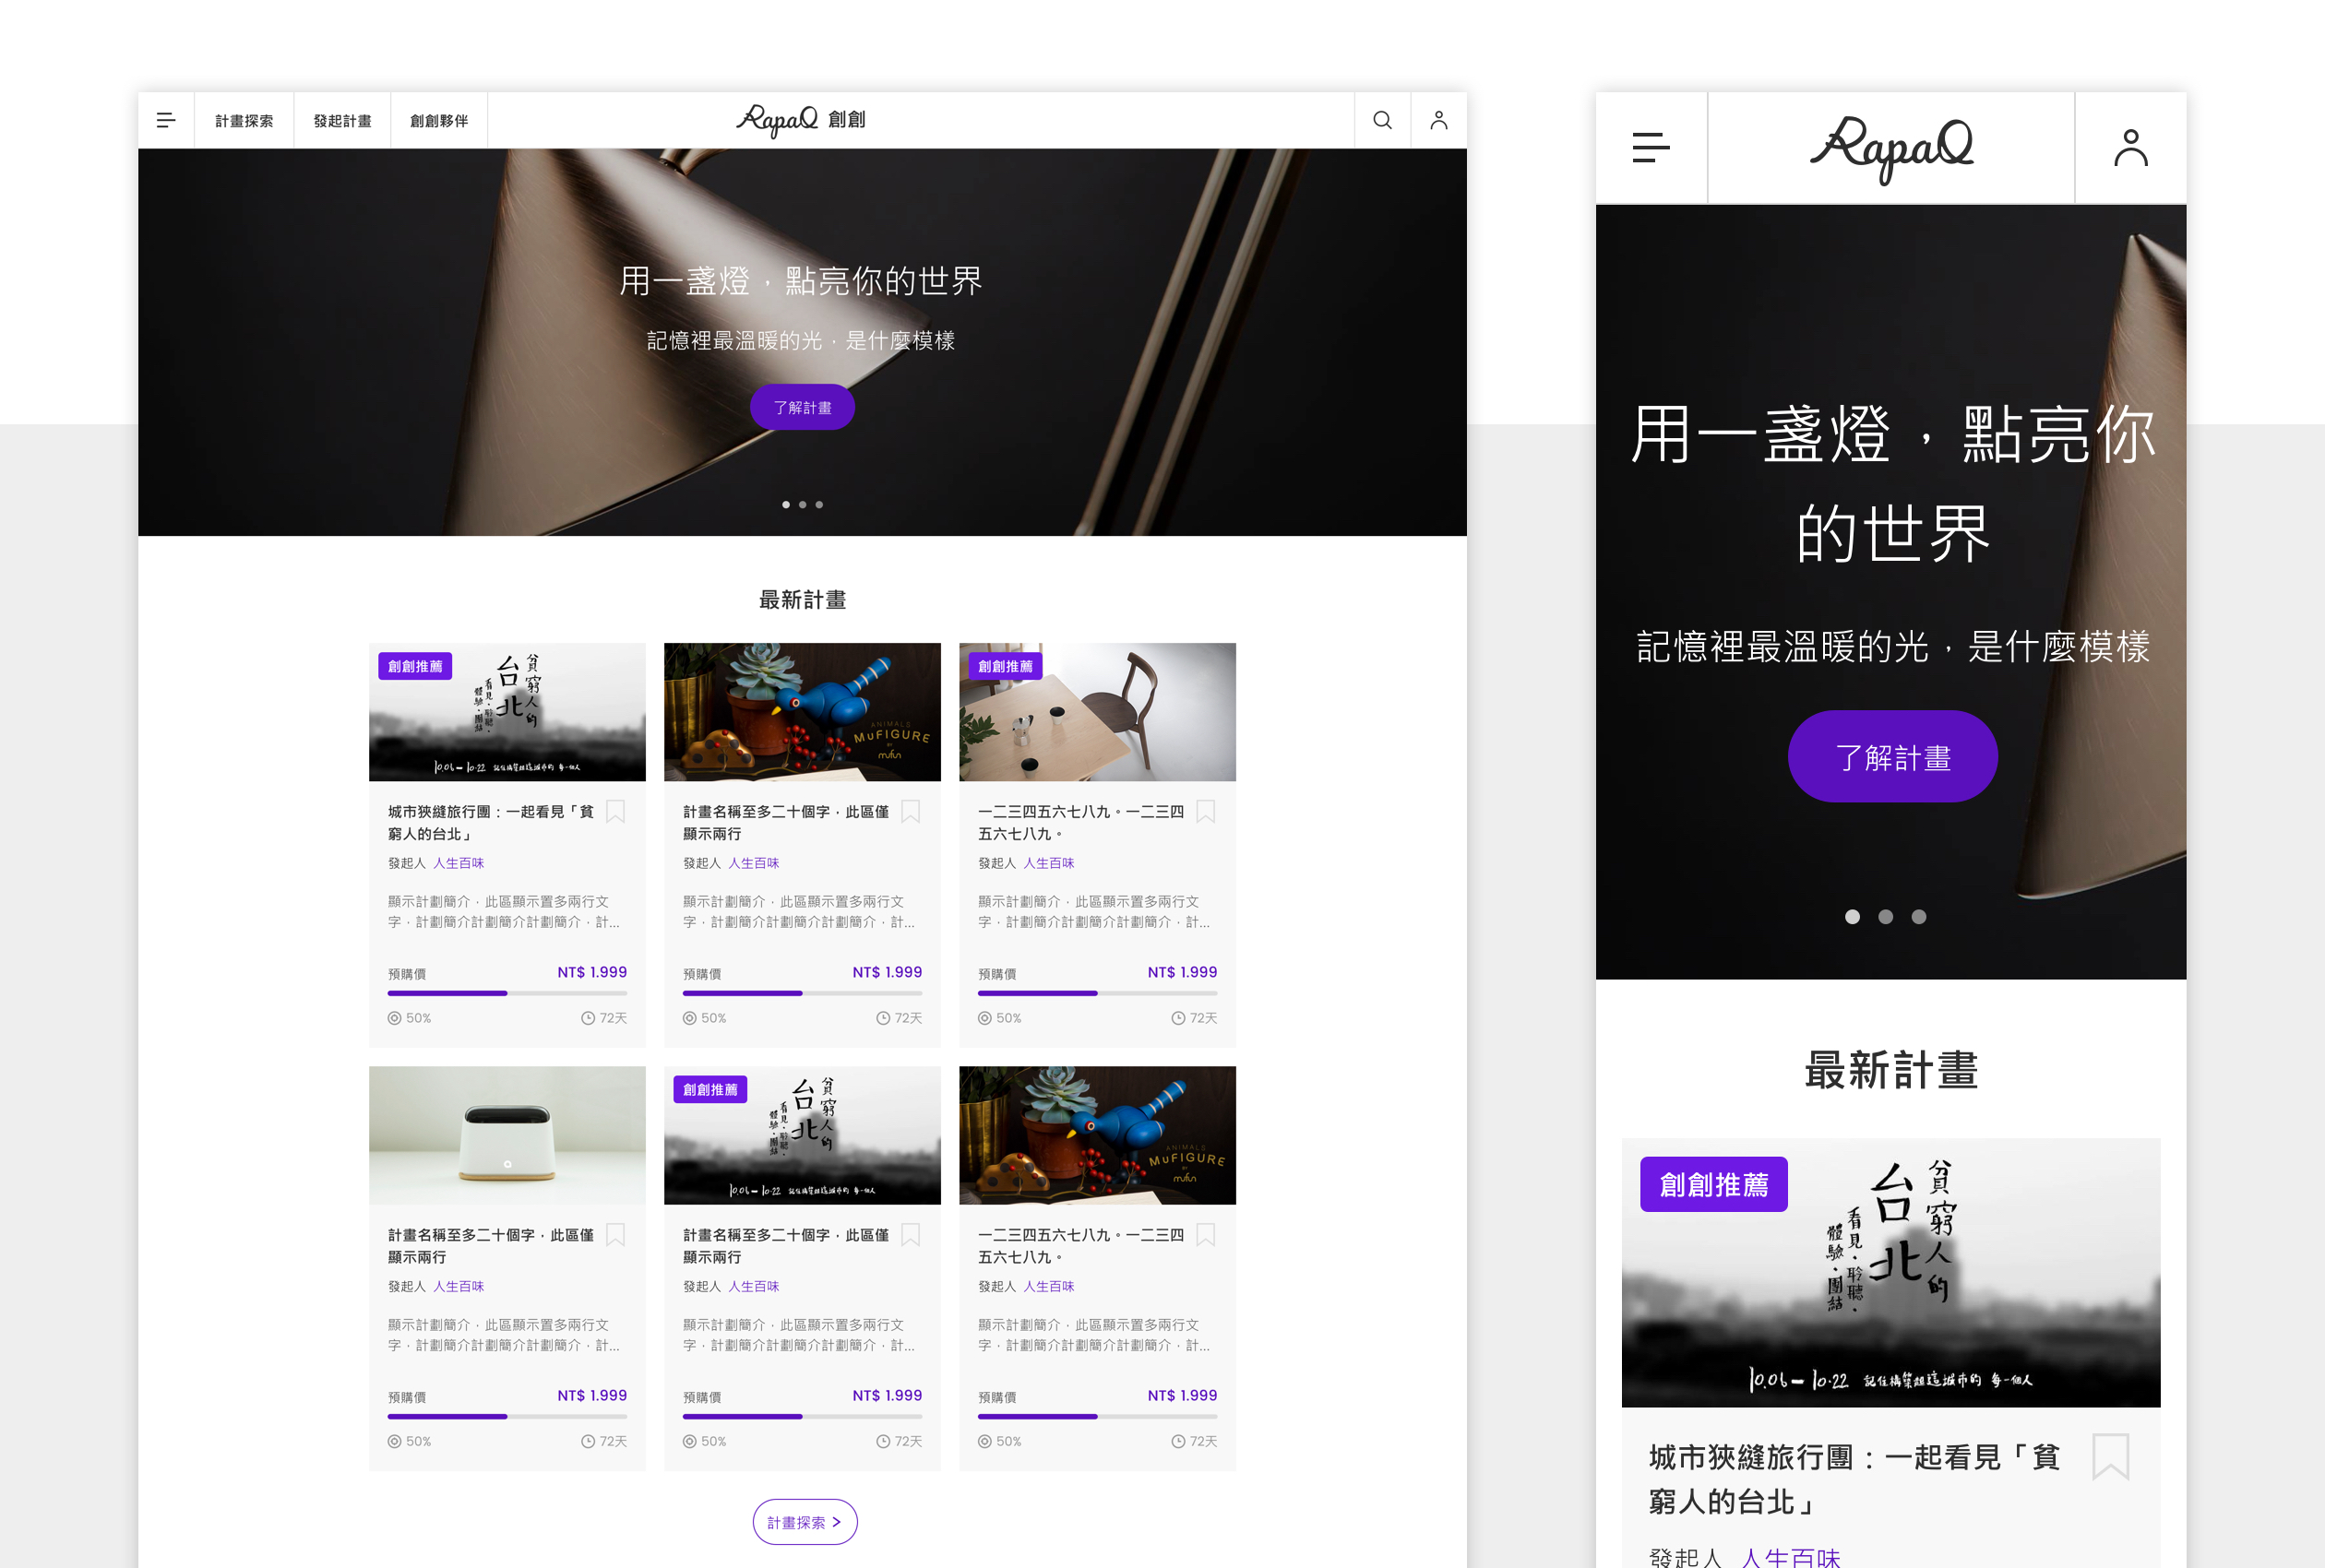Screen dimensions: 2325x1568
Task: Open 人生百味 link on desktop 城市狹縫旅行團 card
Action: tap(458, 863)
